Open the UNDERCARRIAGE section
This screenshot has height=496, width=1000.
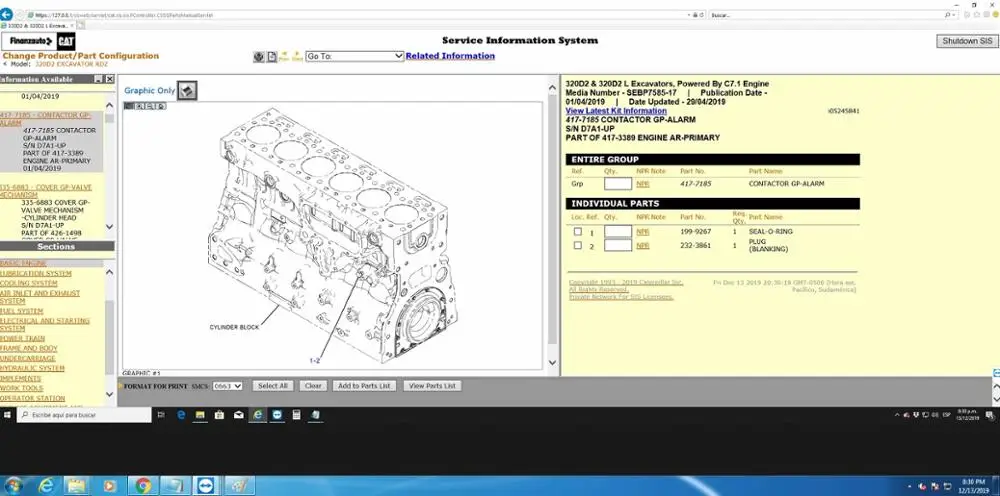[28, 358]
